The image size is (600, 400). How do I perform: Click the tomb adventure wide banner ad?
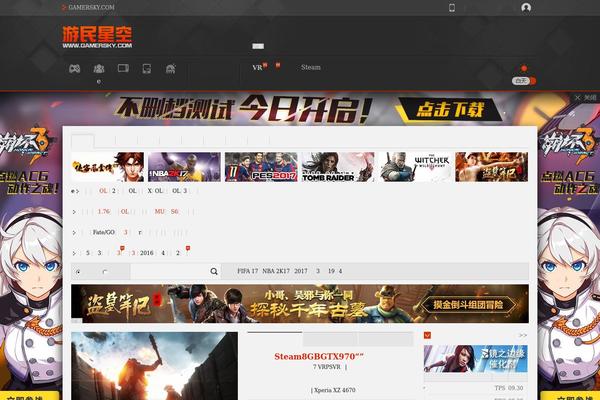pyautogui.click(x=300, y=304)
